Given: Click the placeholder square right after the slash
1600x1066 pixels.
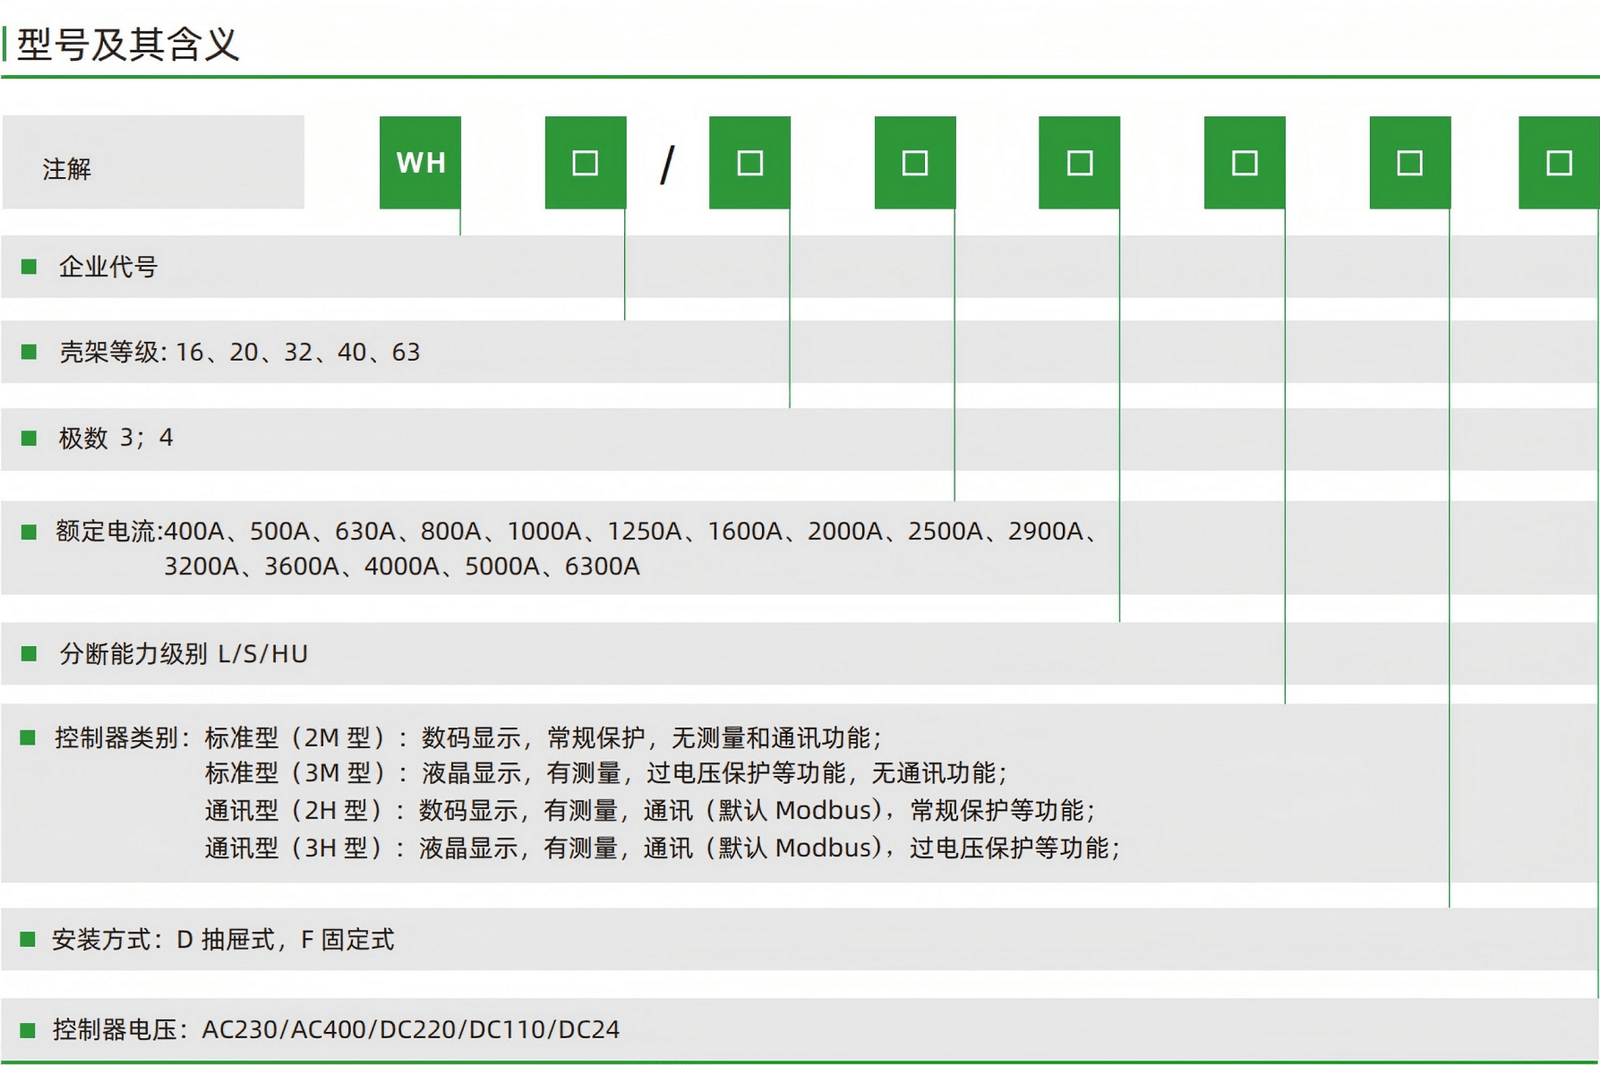Looking at the screenshot, I should click(749, 163).
